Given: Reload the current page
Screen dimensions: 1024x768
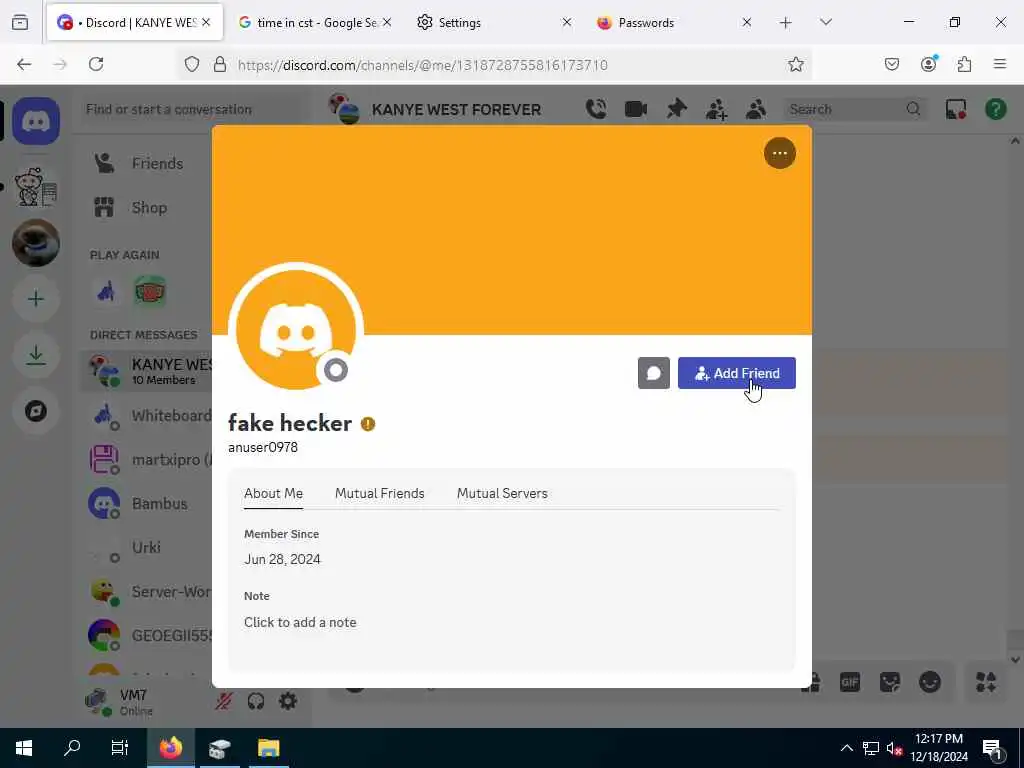Looking at the screenshot, I should point(96,64).
